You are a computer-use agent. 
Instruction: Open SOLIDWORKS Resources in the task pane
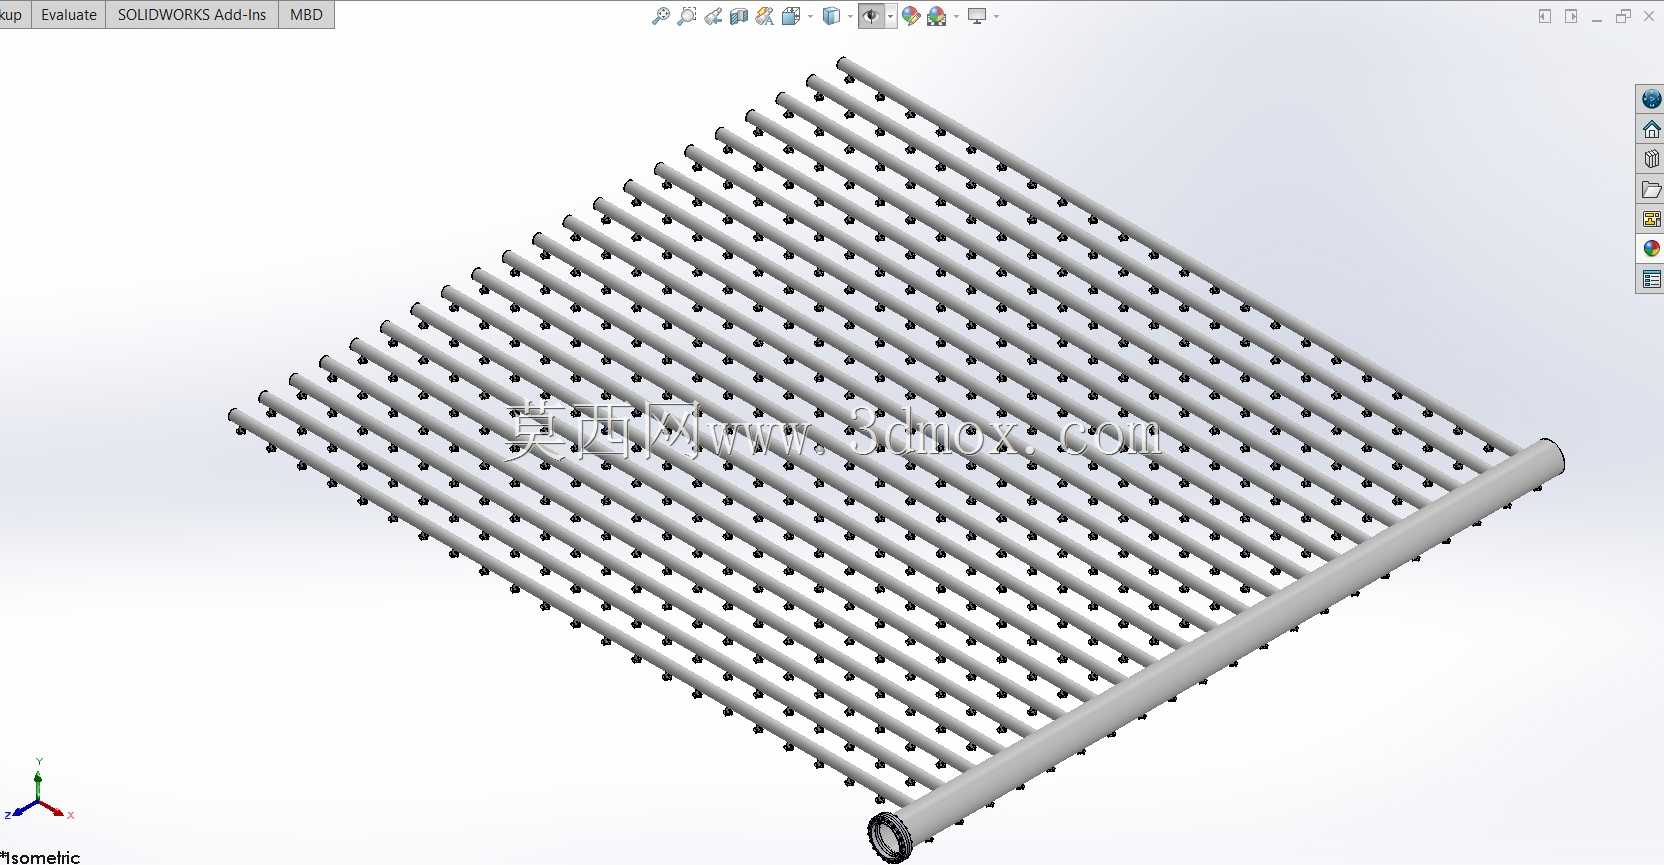(x=1651, y=99)
